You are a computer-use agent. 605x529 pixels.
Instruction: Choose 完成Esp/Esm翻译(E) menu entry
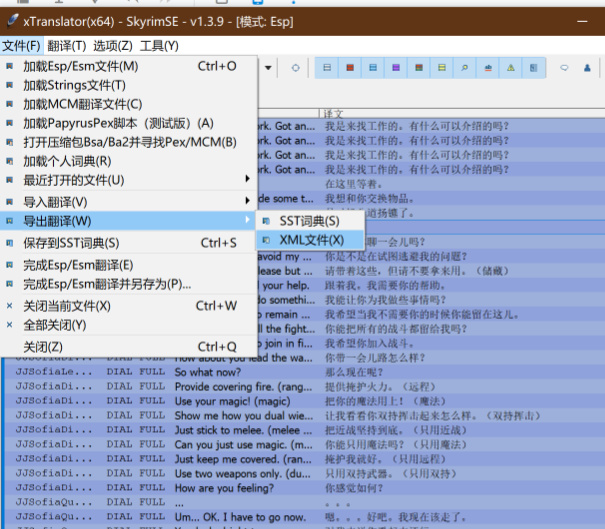pyautogui.click(x=128, y=265)
